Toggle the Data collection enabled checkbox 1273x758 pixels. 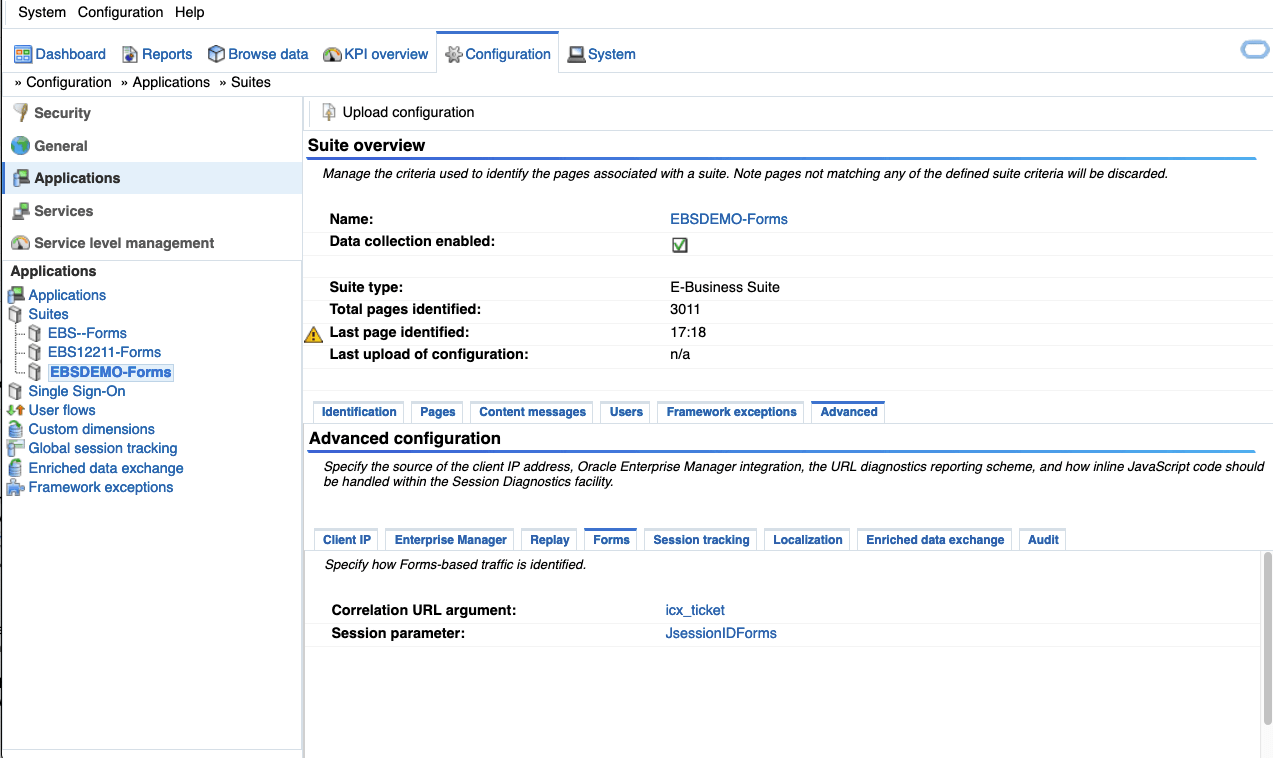tap(680, 245)
